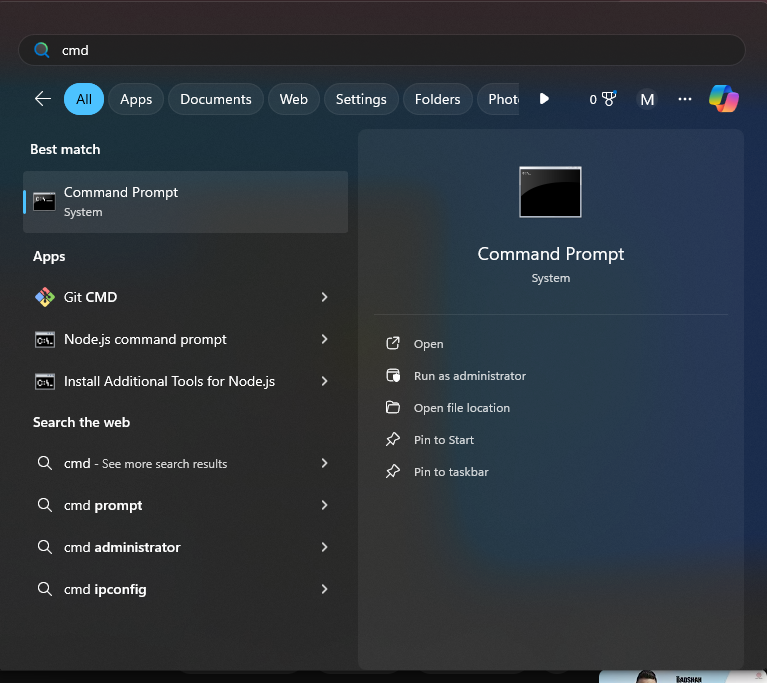Viewport: 767px width, 683px height.
Task: Click the Search the web section heading
Action: [x=81, y=422]
